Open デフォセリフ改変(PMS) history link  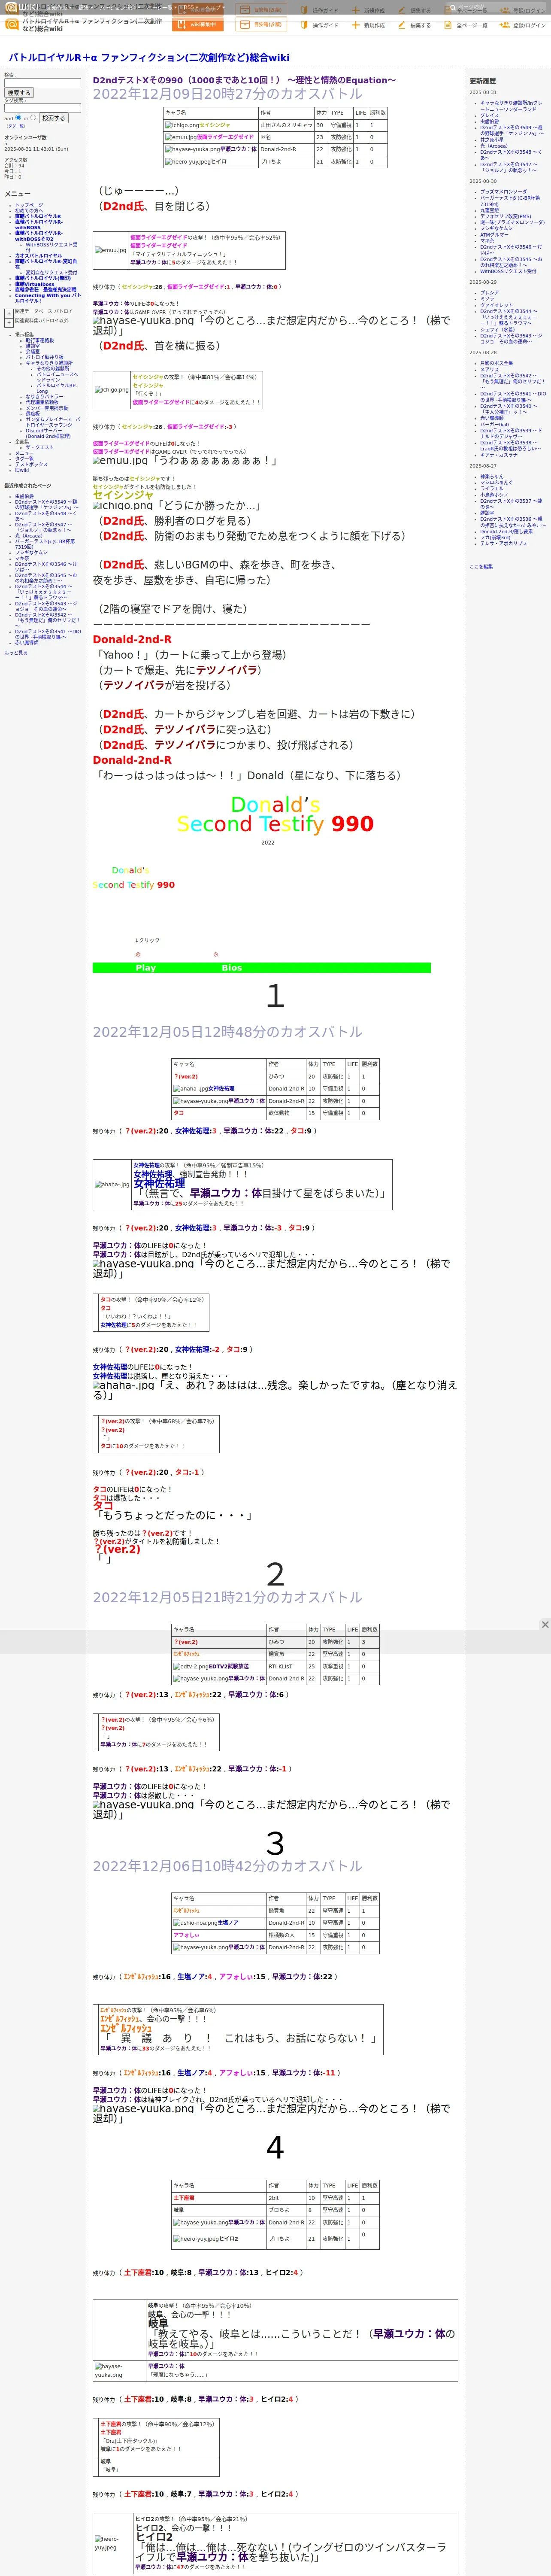point(506,216)
